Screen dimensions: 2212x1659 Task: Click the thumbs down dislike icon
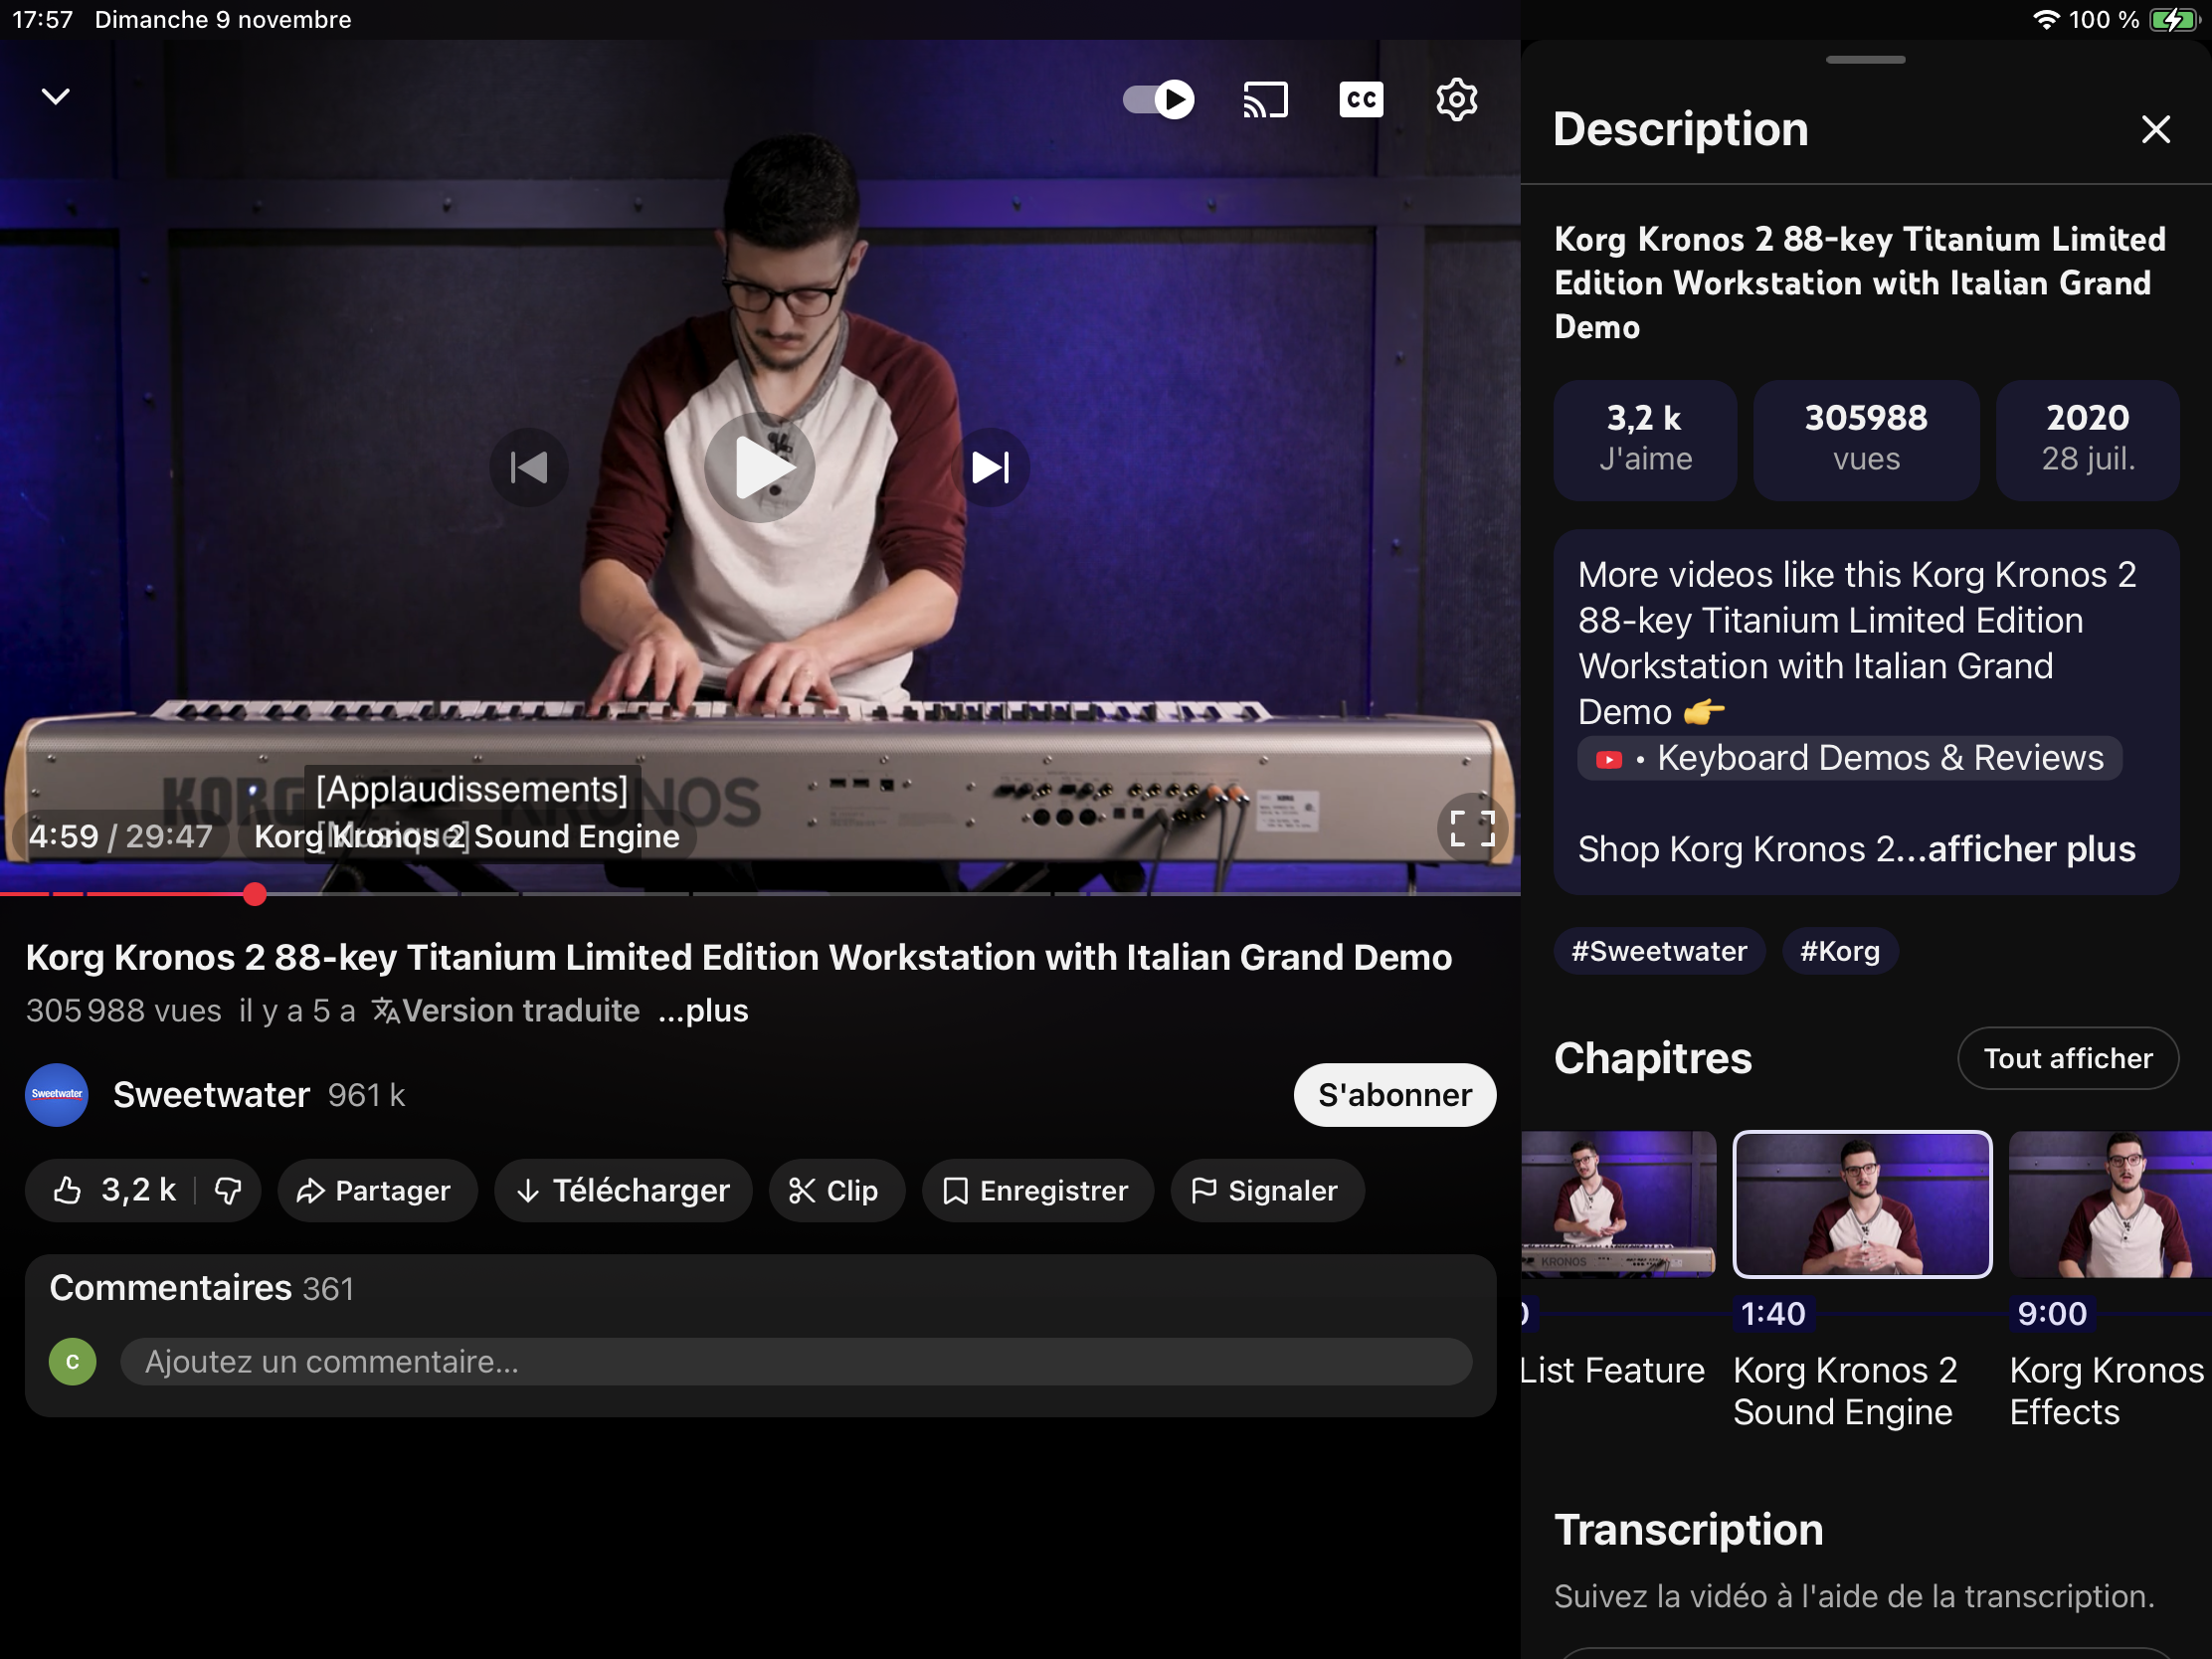[x=229, y=1190]
